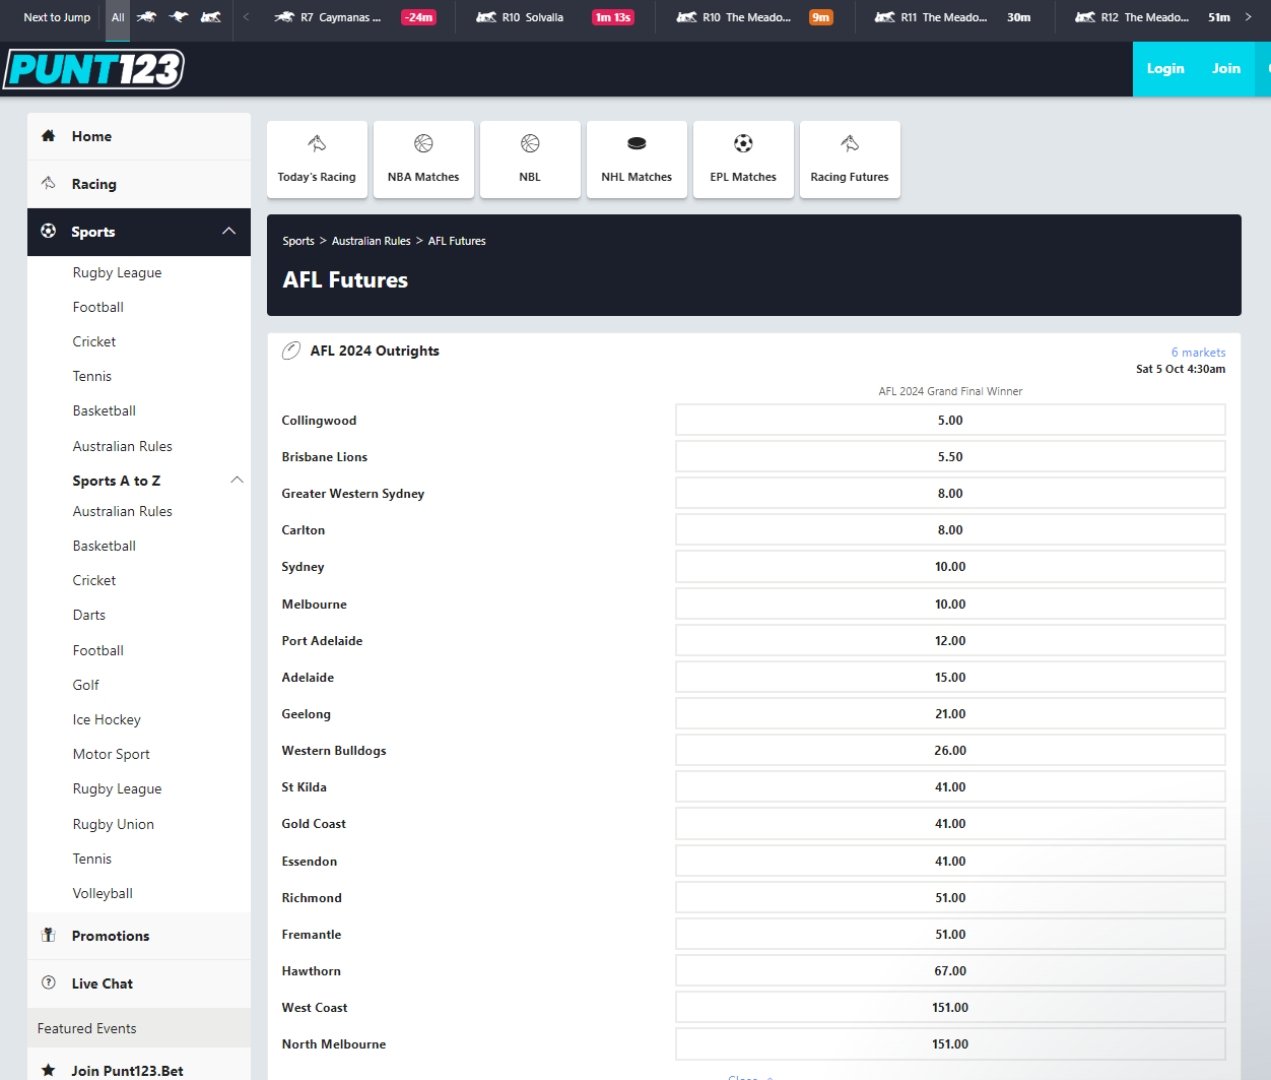Open the Today's Racing quick link icon
Viewport: 1271px width, 1080px height.
[317, 143]
